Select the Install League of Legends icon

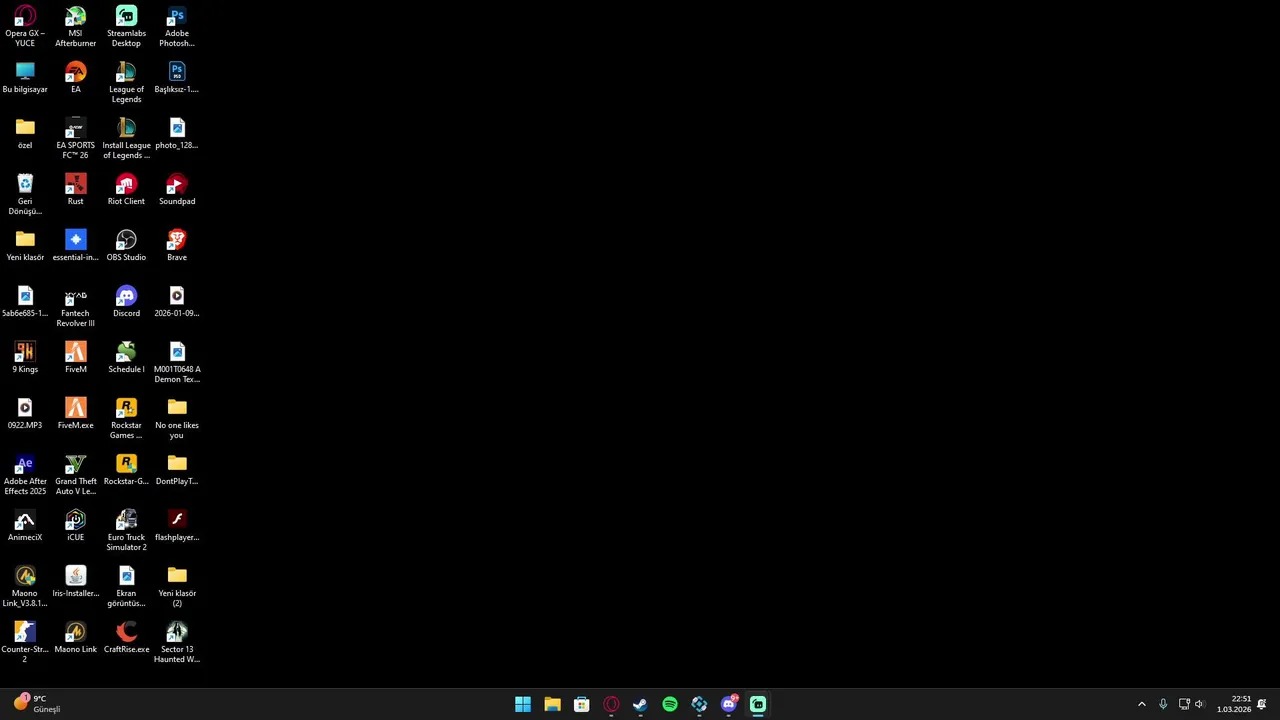pyautogui.click(x=126, y=139)
